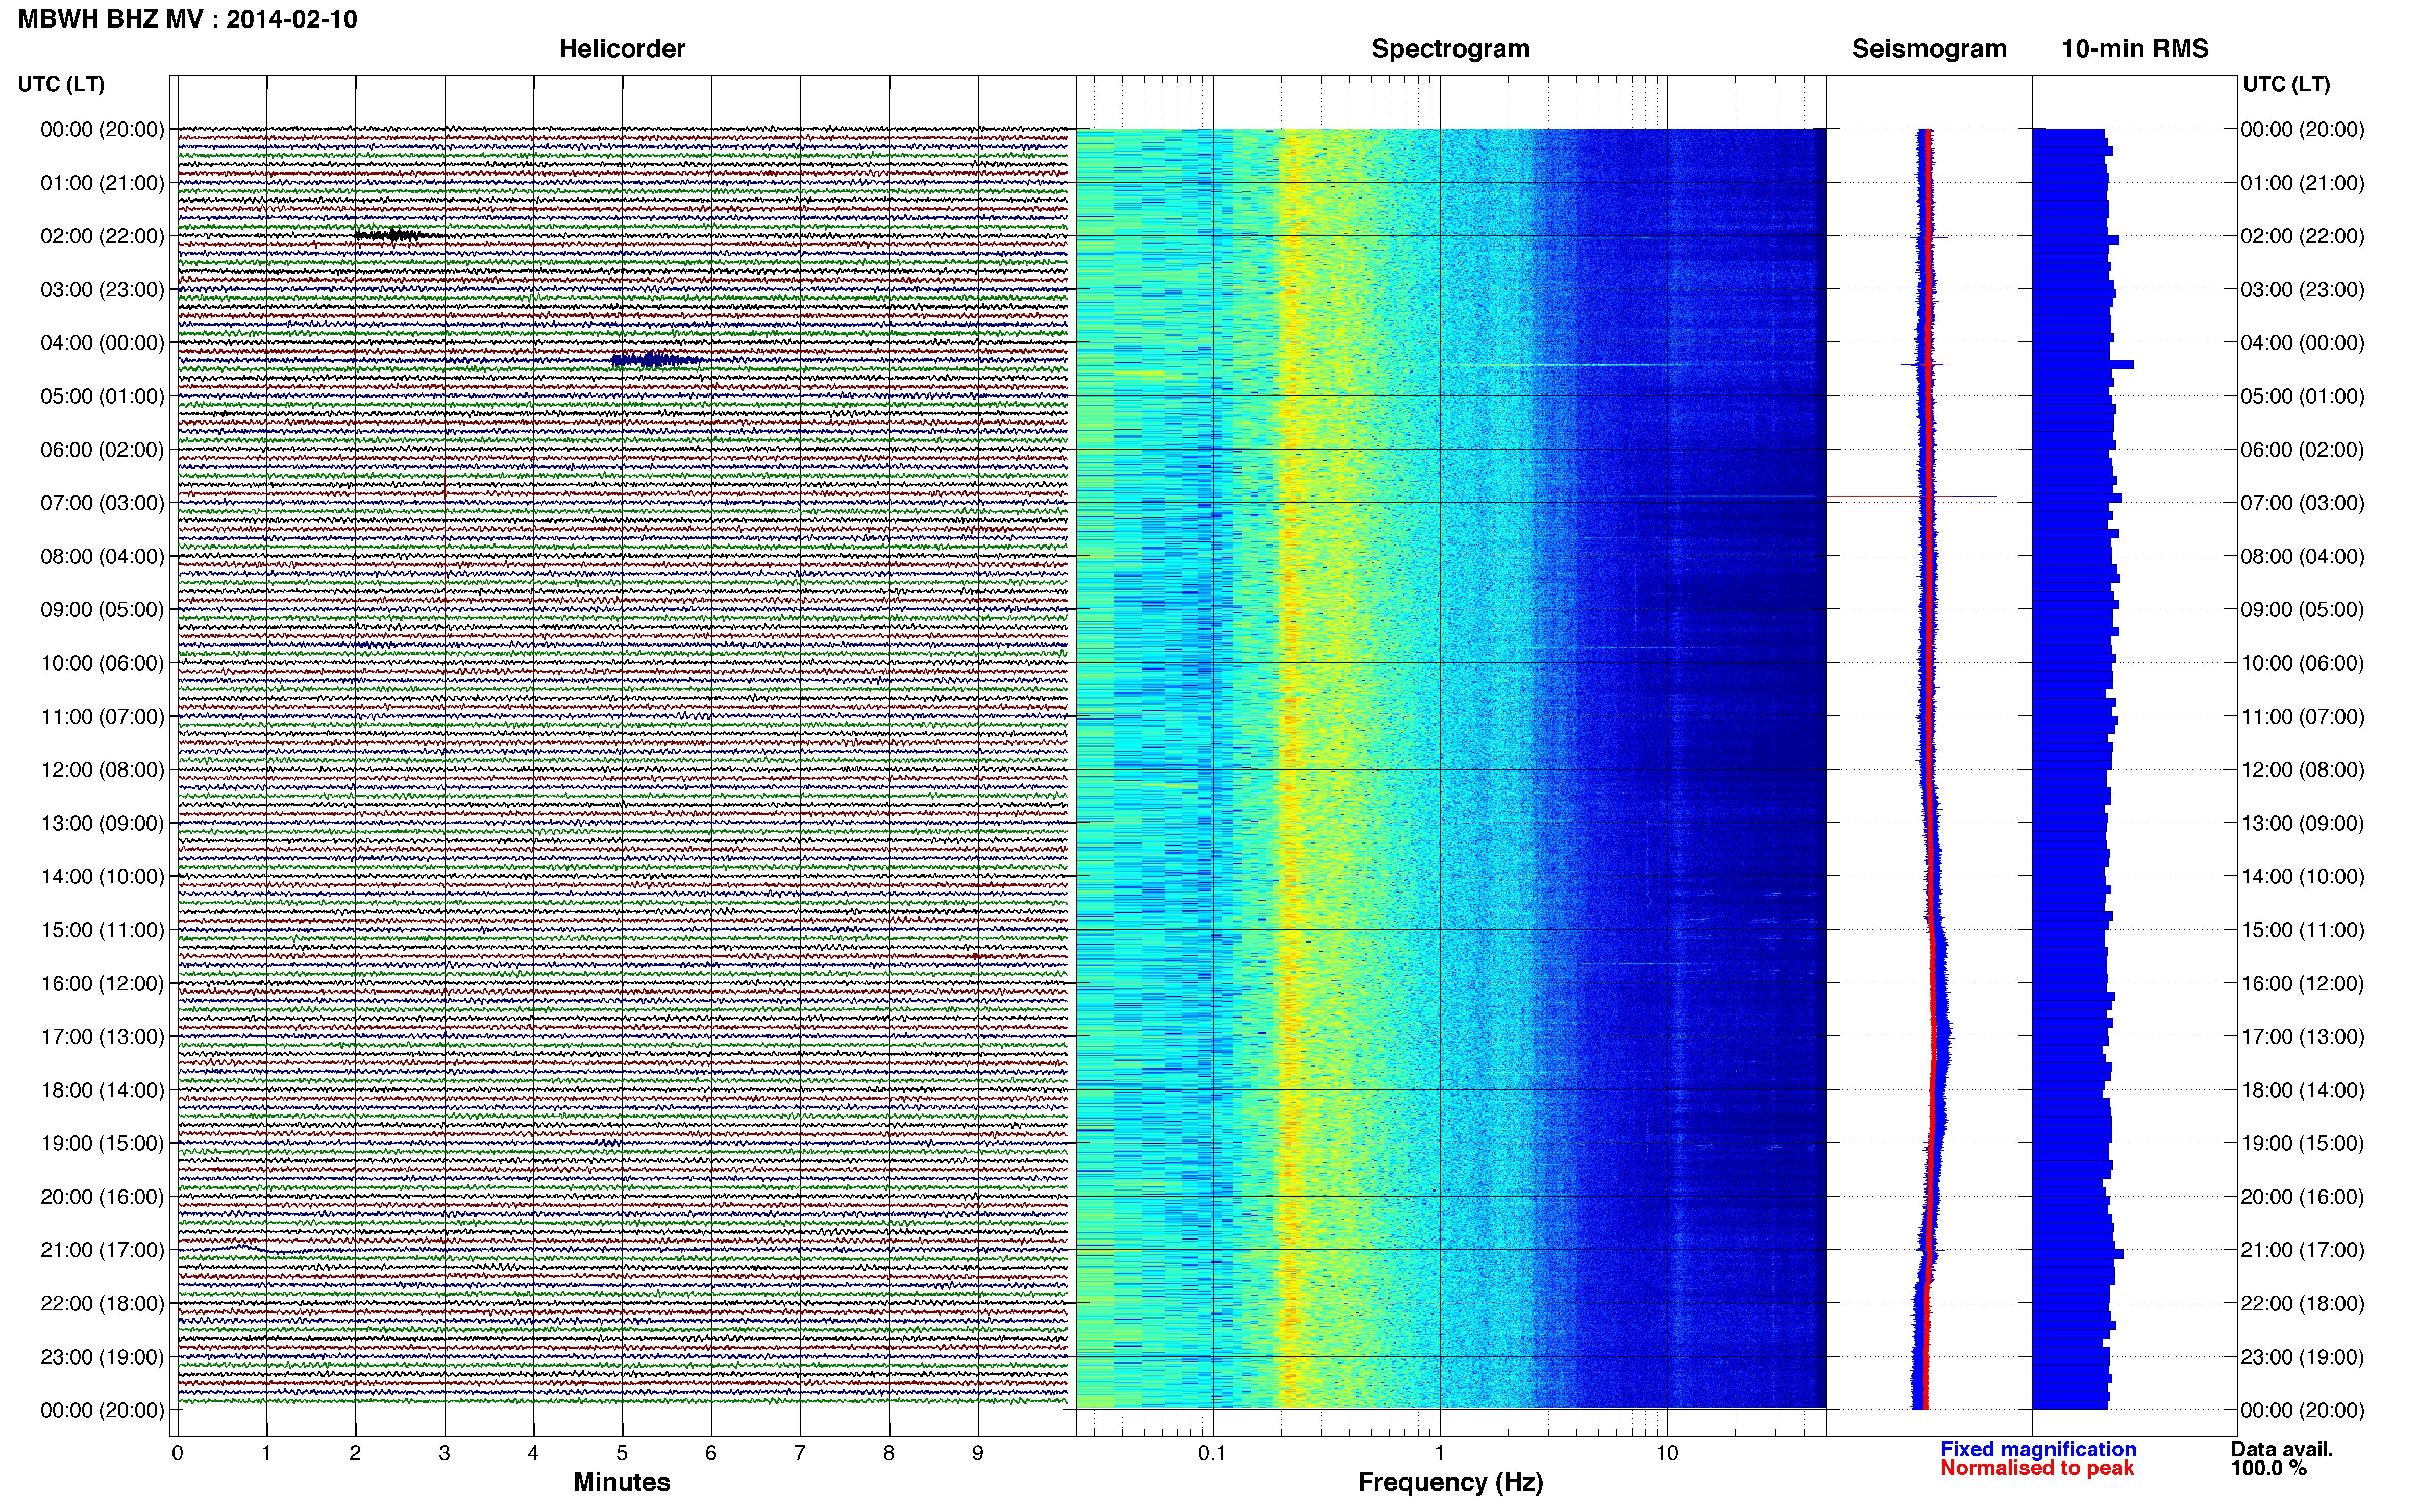Click the blue seismic event burst after 04:00

657,360
